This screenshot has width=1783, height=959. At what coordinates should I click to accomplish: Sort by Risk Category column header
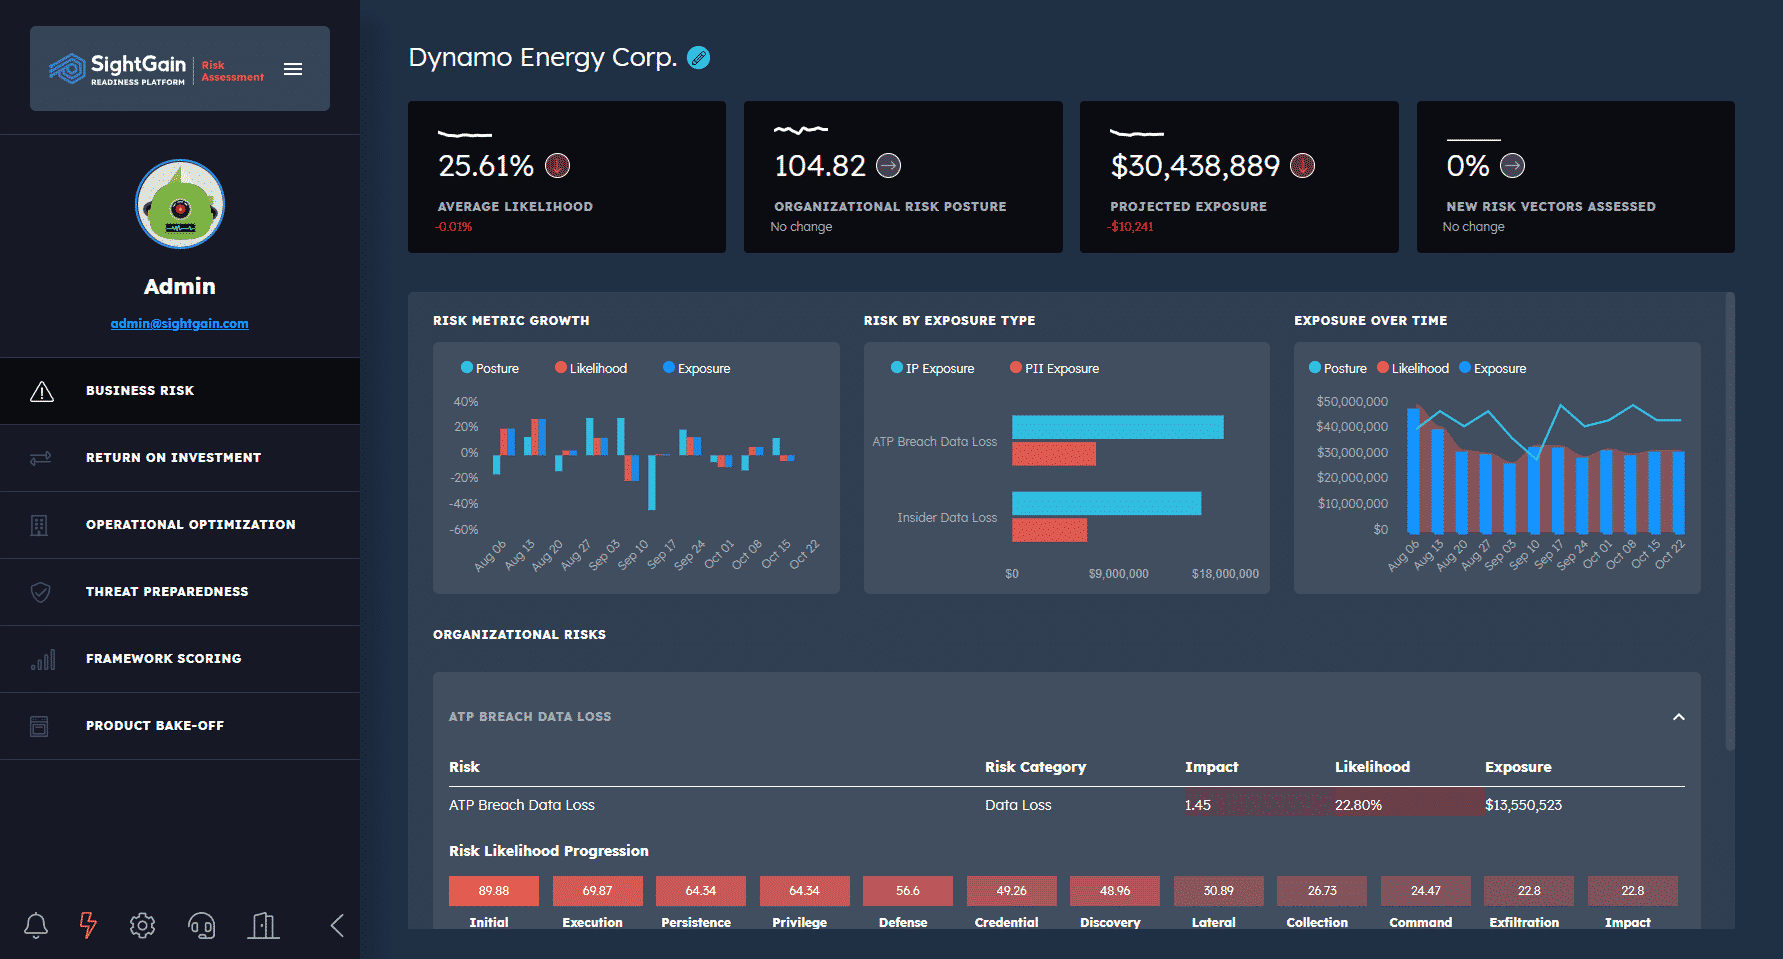[x=1035, y=767]
